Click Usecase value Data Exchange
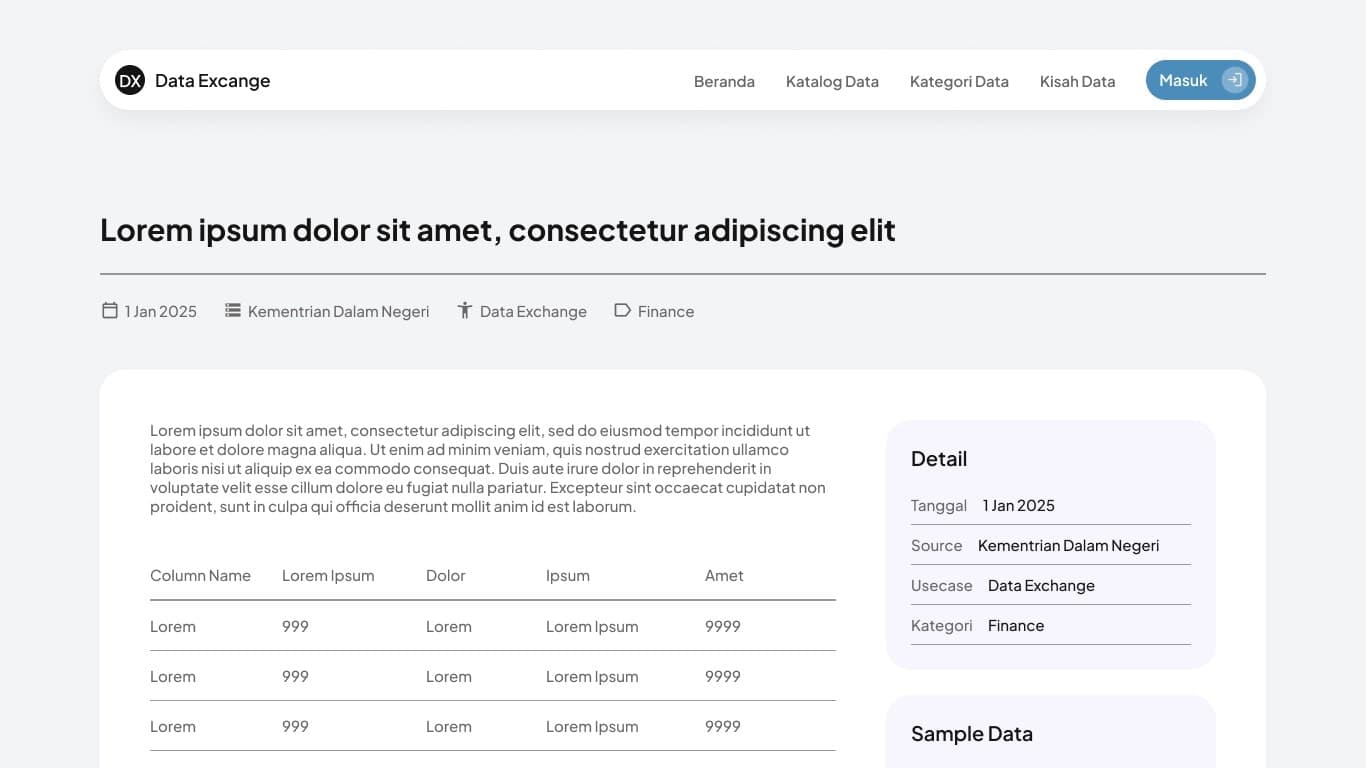Viewport: 1366px width, 768px height. (1041, 585)
